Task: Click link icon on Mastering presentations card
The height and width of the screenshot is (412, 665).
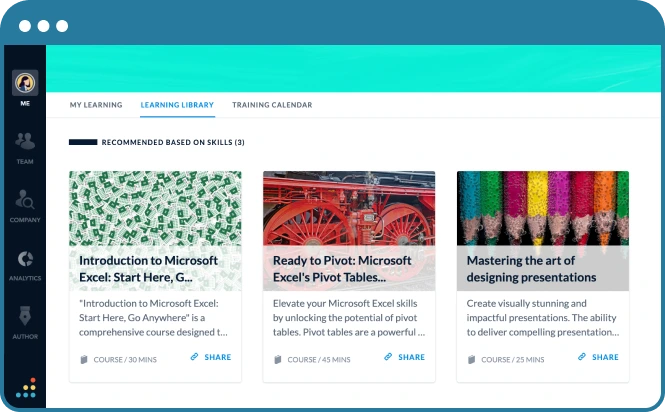Action: point(582,357)
